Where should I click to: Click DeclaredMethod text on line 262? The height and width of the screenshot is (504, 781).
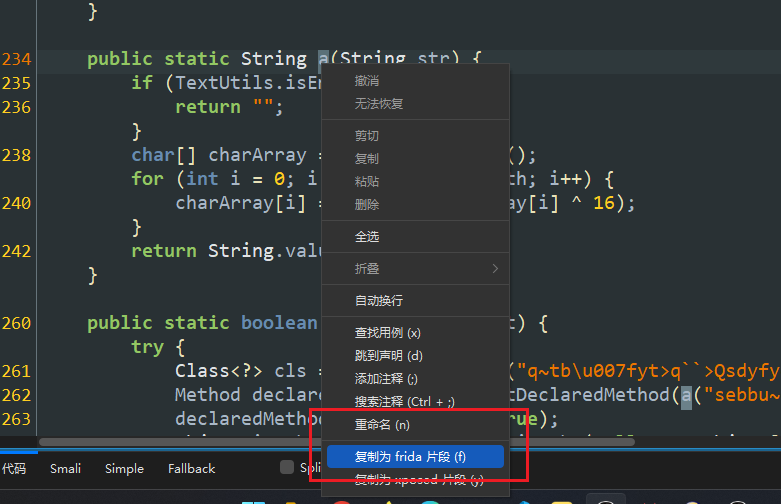[592, 395]
